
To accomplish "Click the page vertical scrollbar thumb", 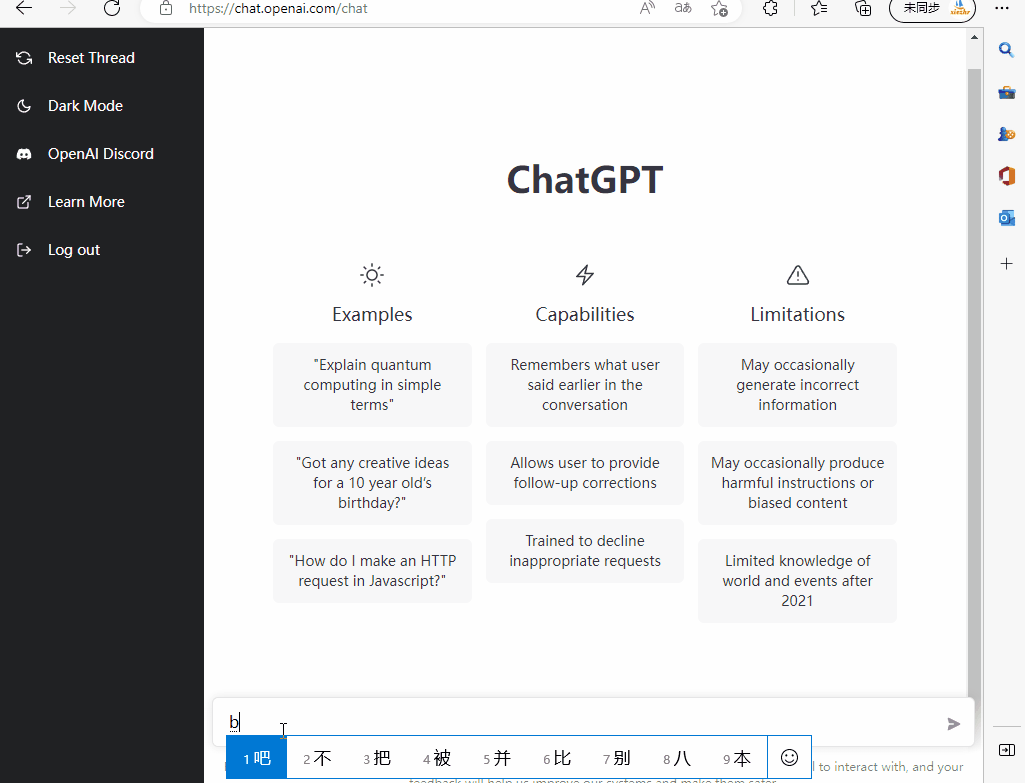I will coord(974,382).
